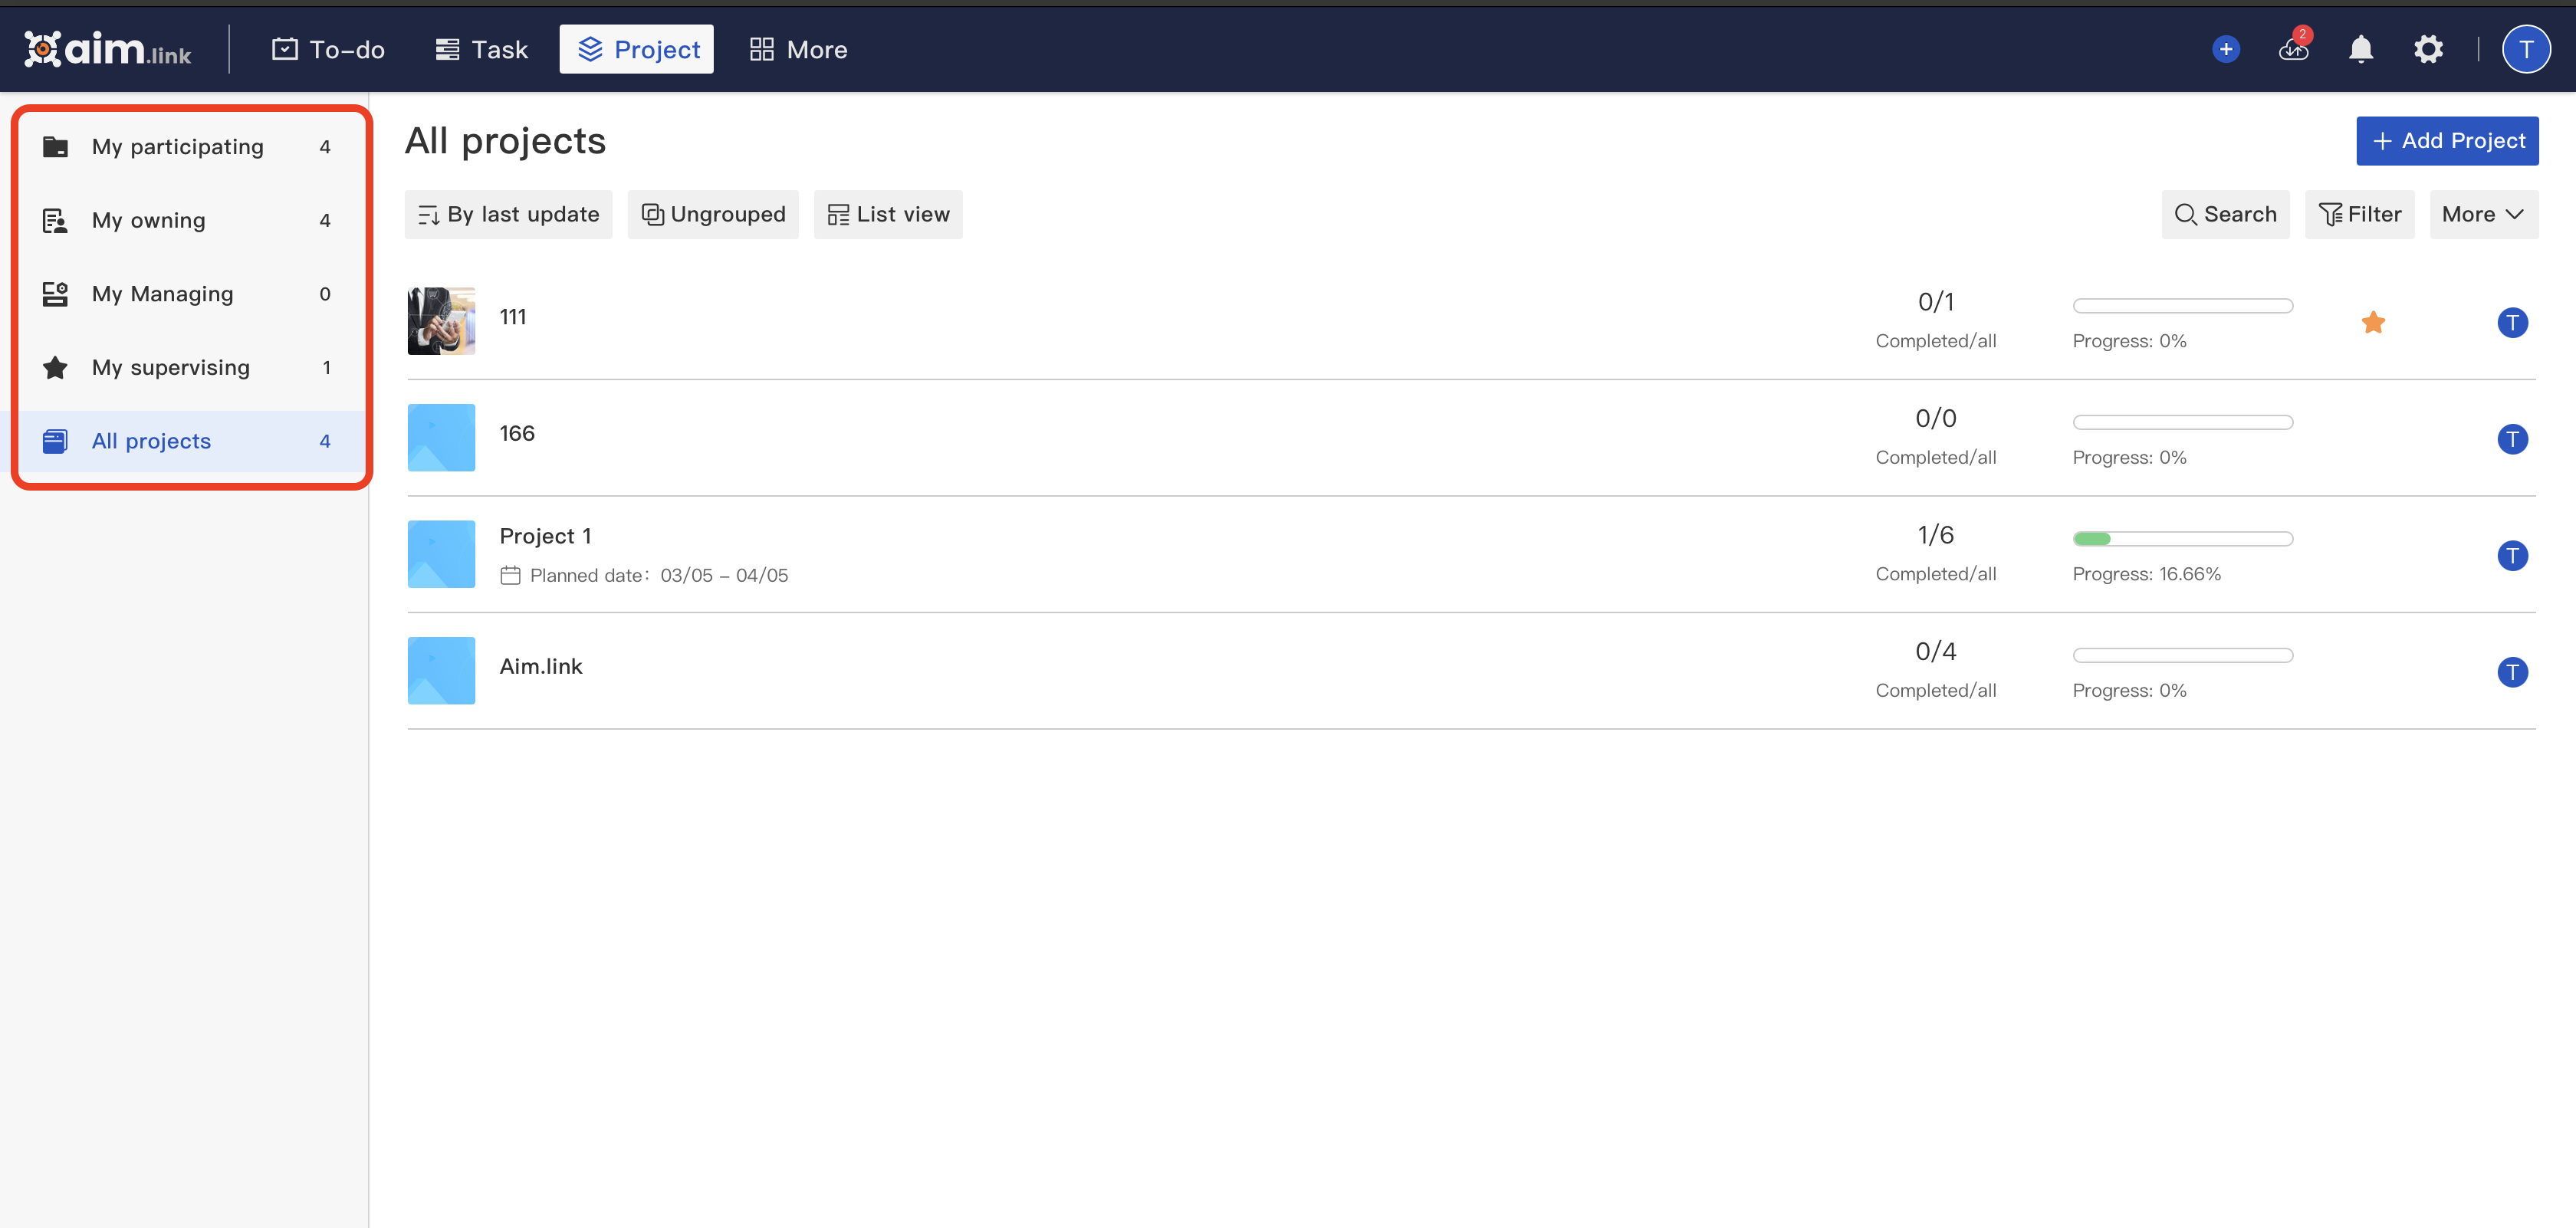Enable List view display mode
2576x1228 pixels.
pyautogui.click(x=888, y=214)
